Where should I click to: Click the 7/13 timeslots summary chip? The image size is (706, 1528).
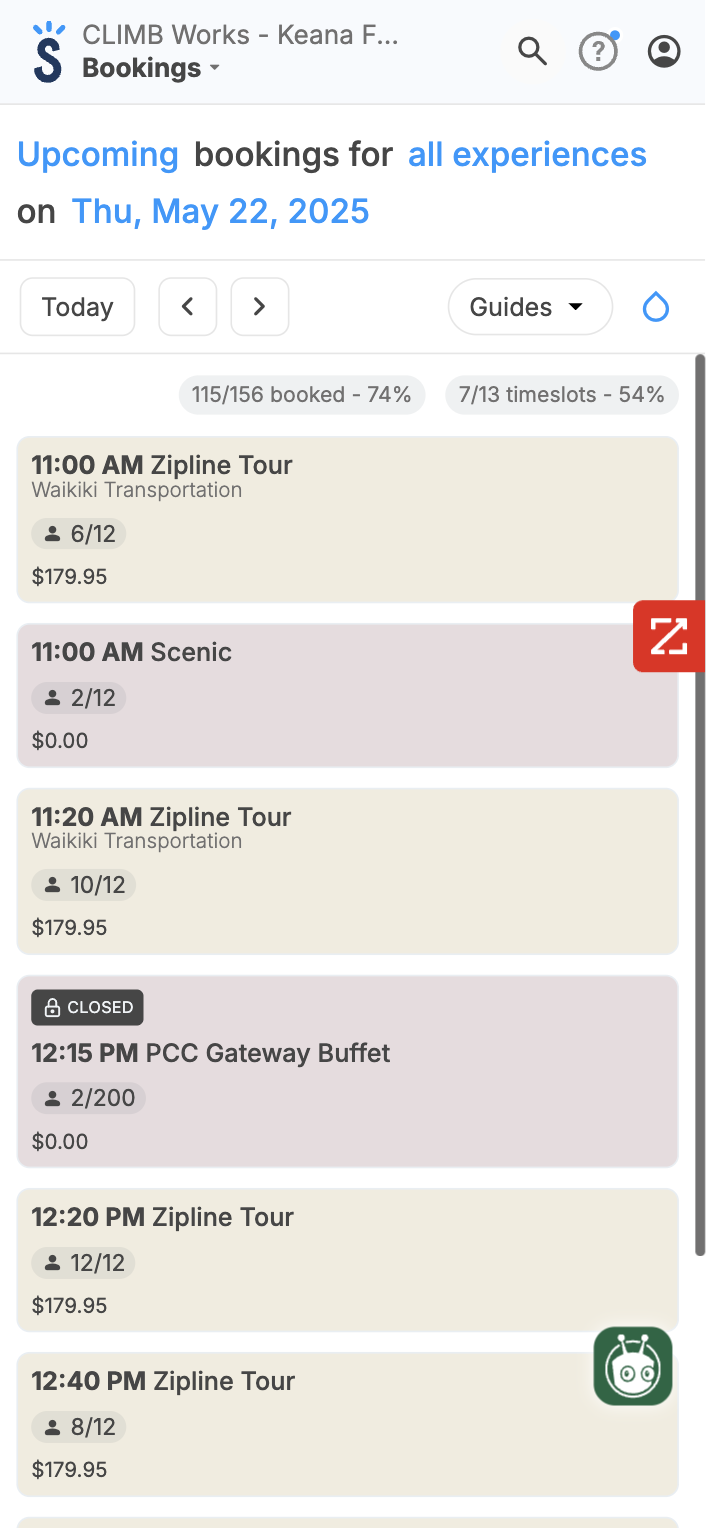[x=561, y=395]
